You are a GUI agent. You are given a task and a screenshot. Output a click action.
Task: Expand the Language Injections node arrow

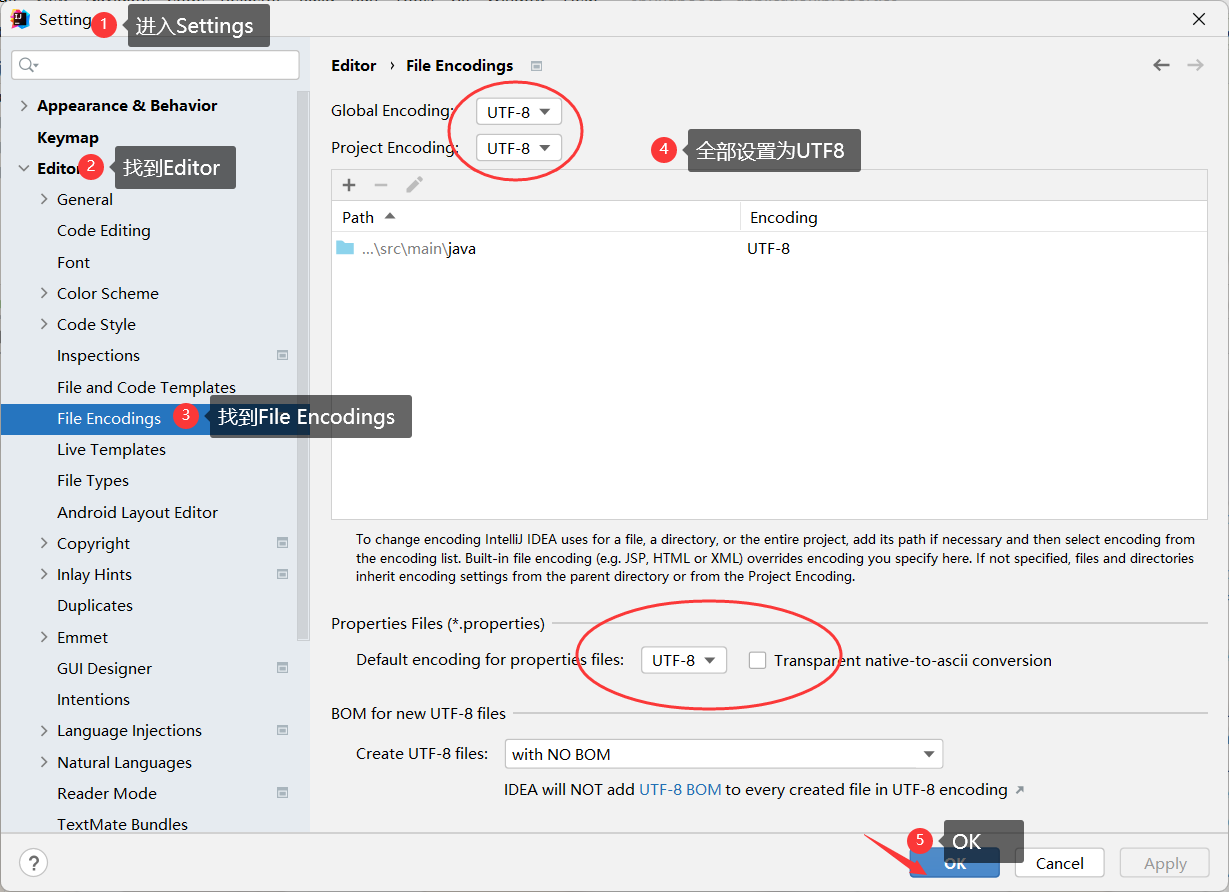tap(44, 730)
